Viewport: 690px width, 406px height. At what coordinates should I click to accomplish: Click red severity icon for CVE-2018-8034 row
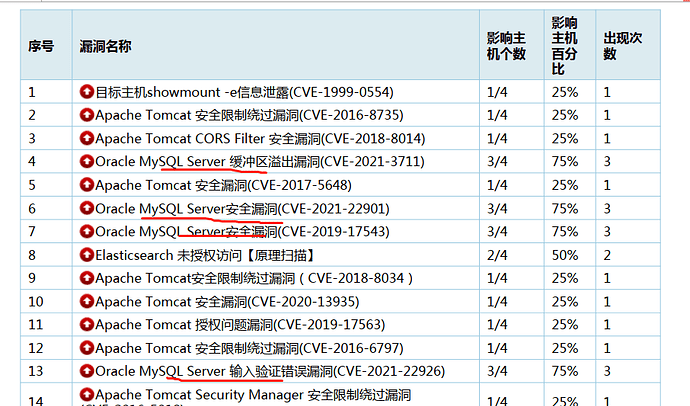[87, 278]
